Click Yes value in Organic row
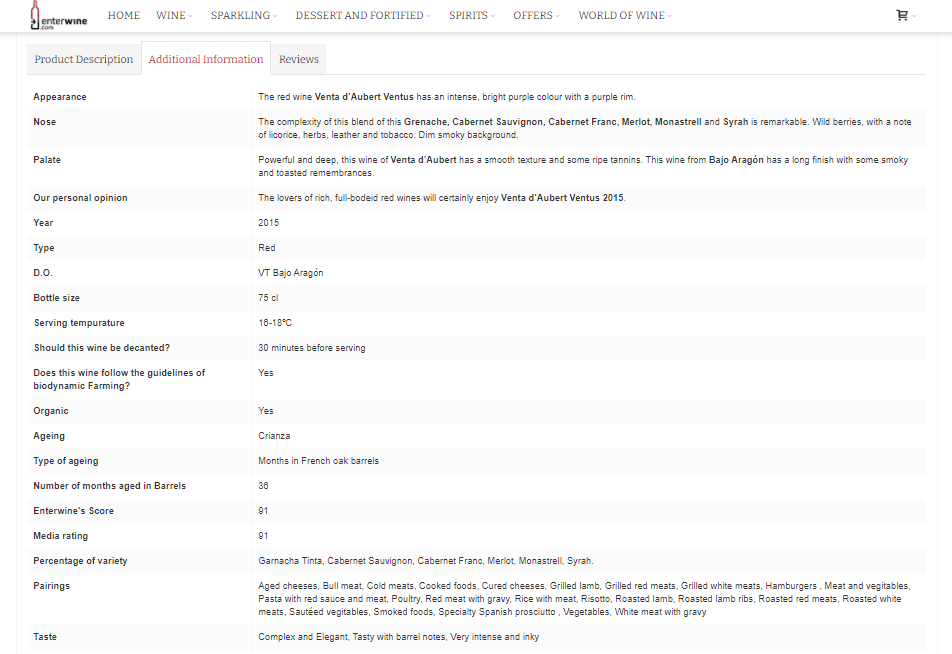The height and width of the screenshot is (654, 952). (x=265, y=411)
